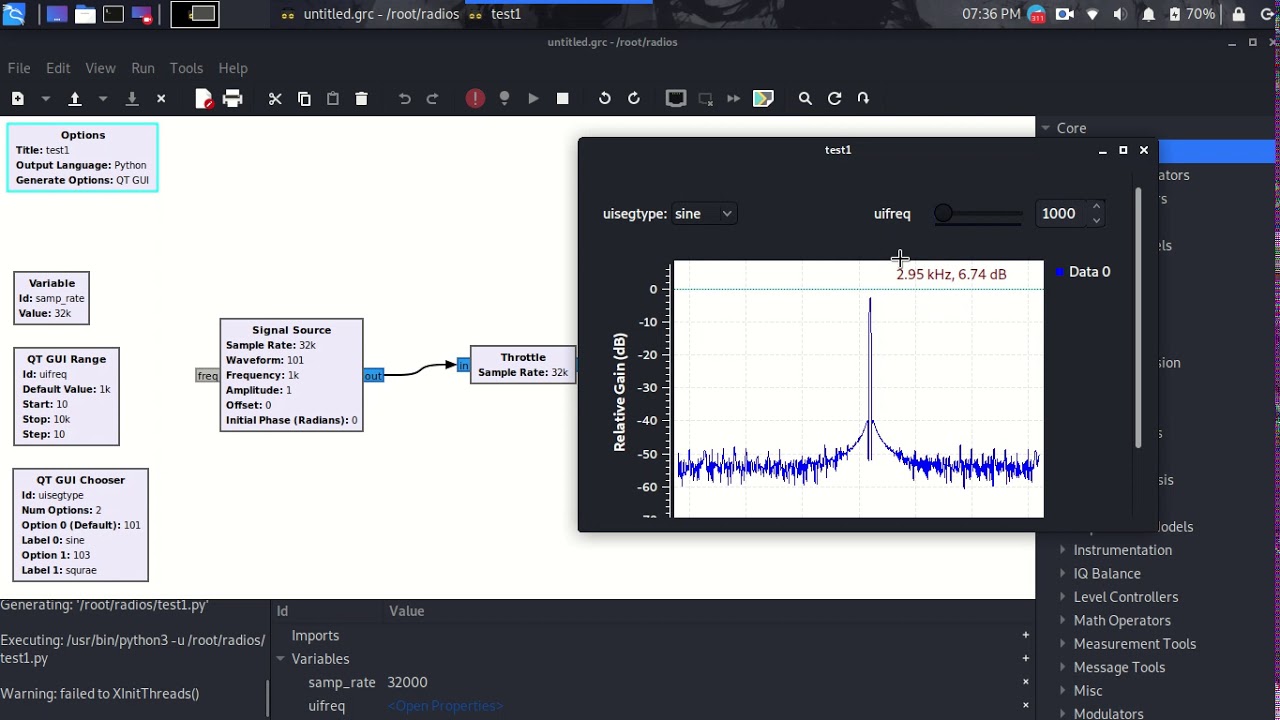The width and height of the screenshot is (1280, 720).
Task: Undo the last flowgraph edit
Action: (404, 98)
